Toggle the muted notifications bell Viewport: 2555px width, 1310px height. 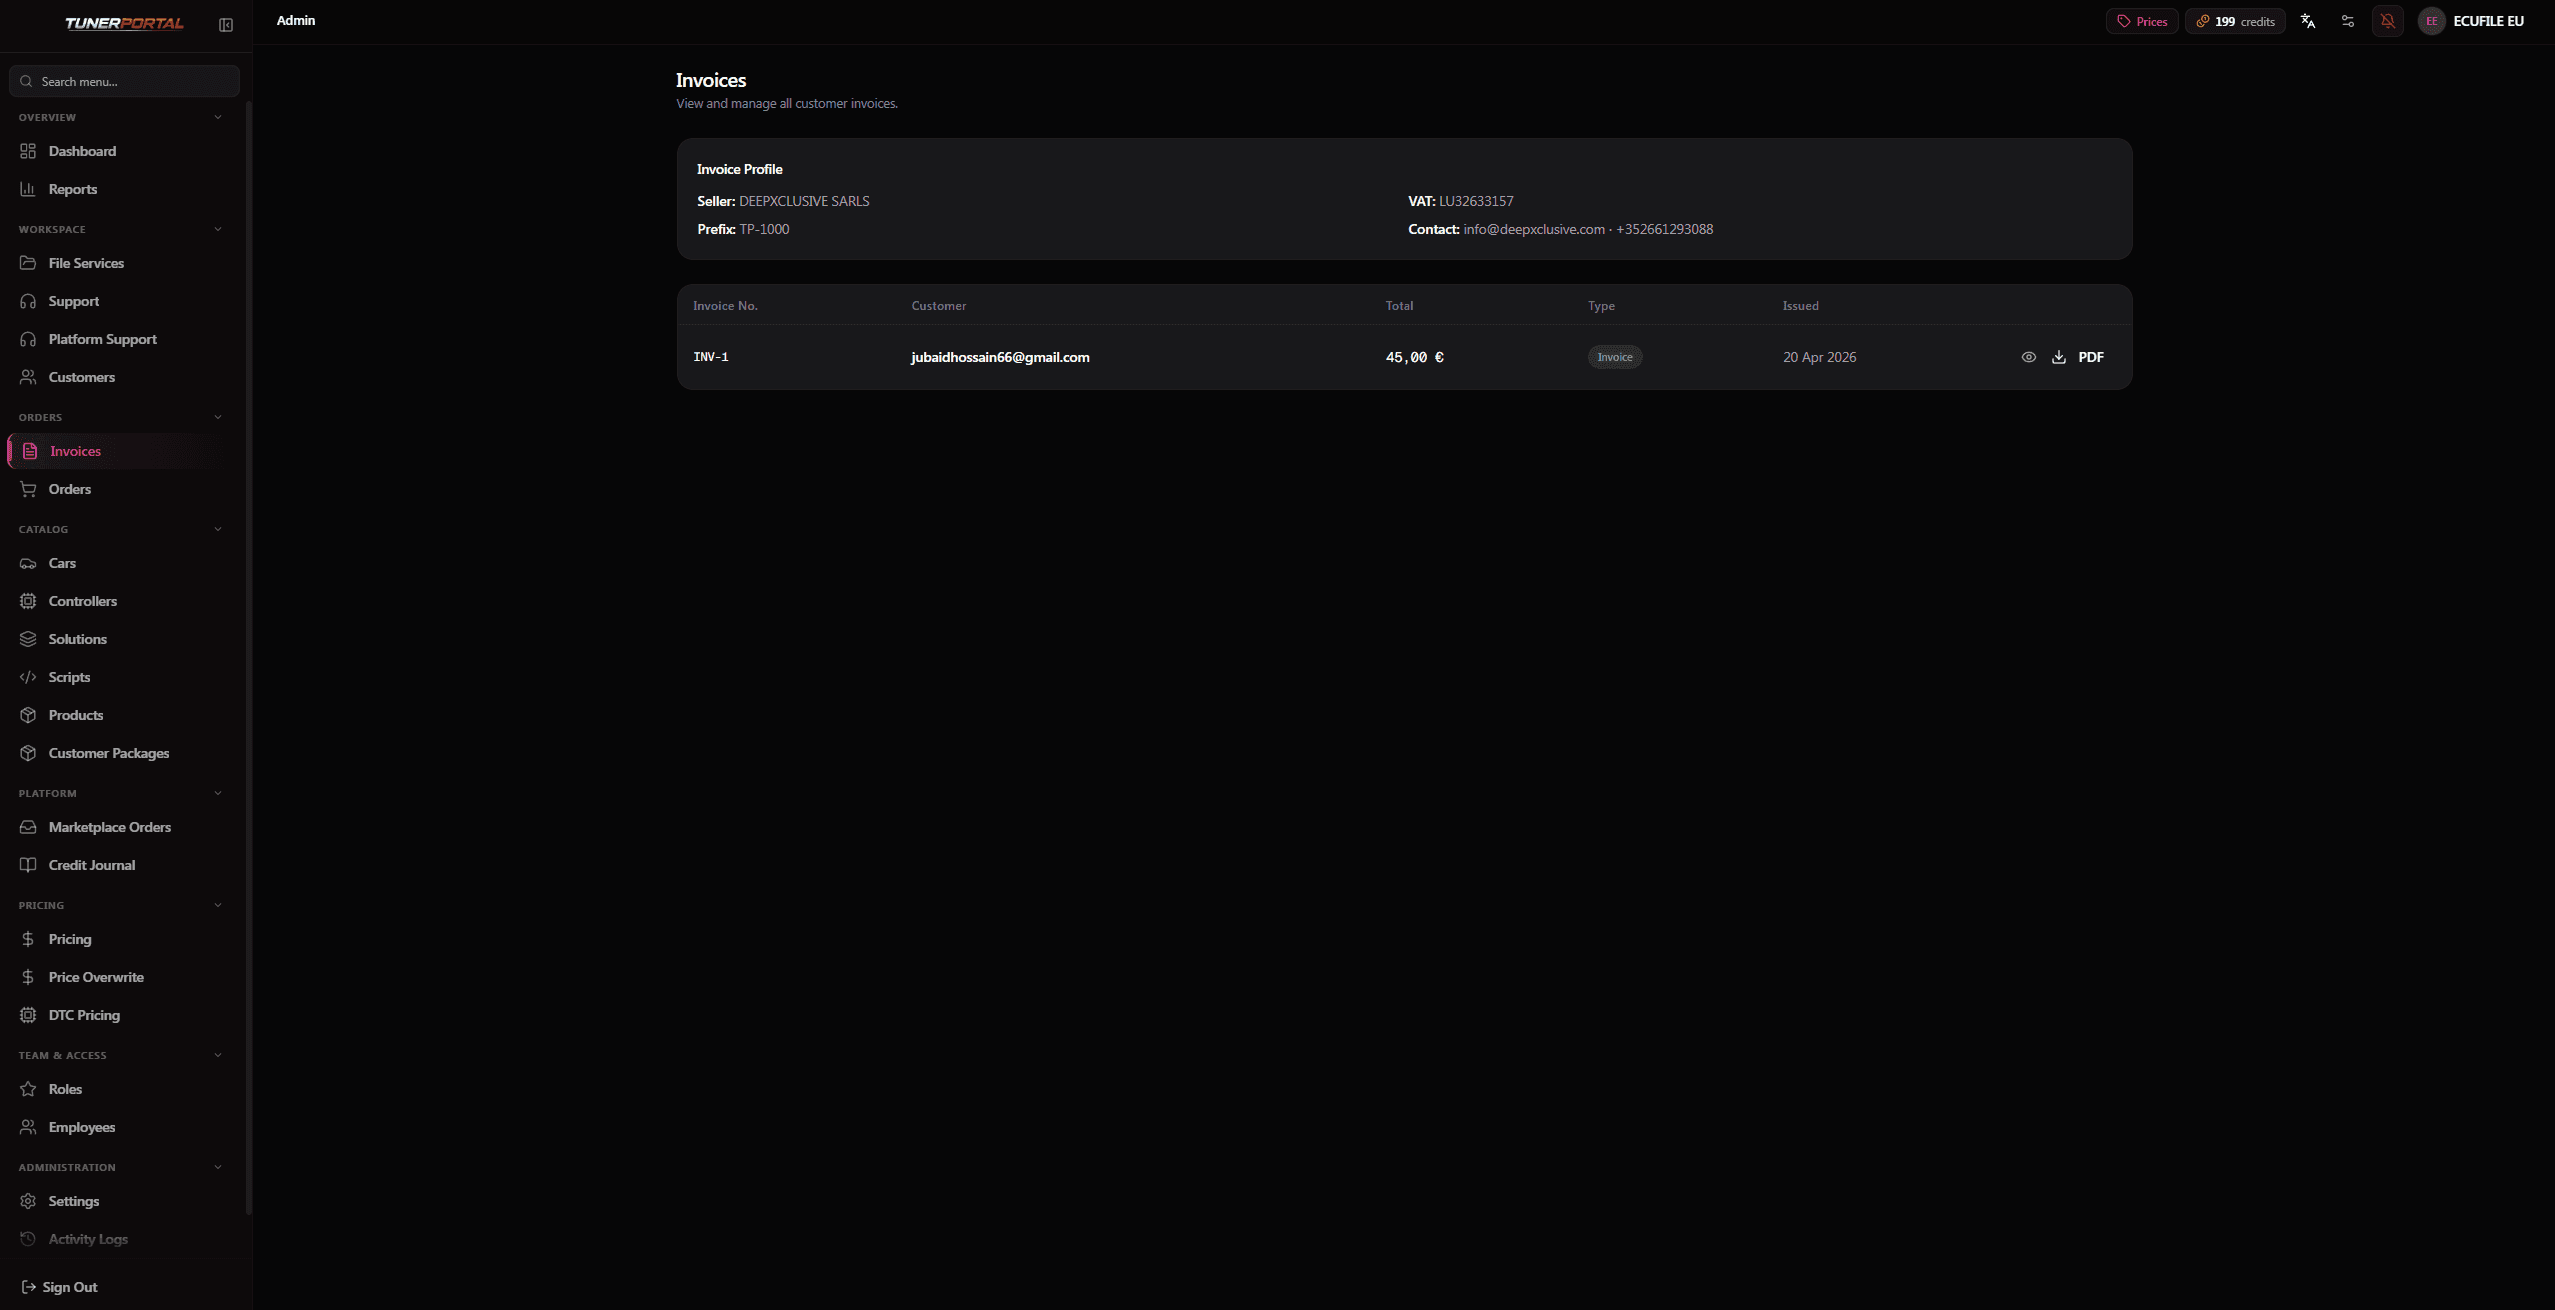click(2388, 21)
